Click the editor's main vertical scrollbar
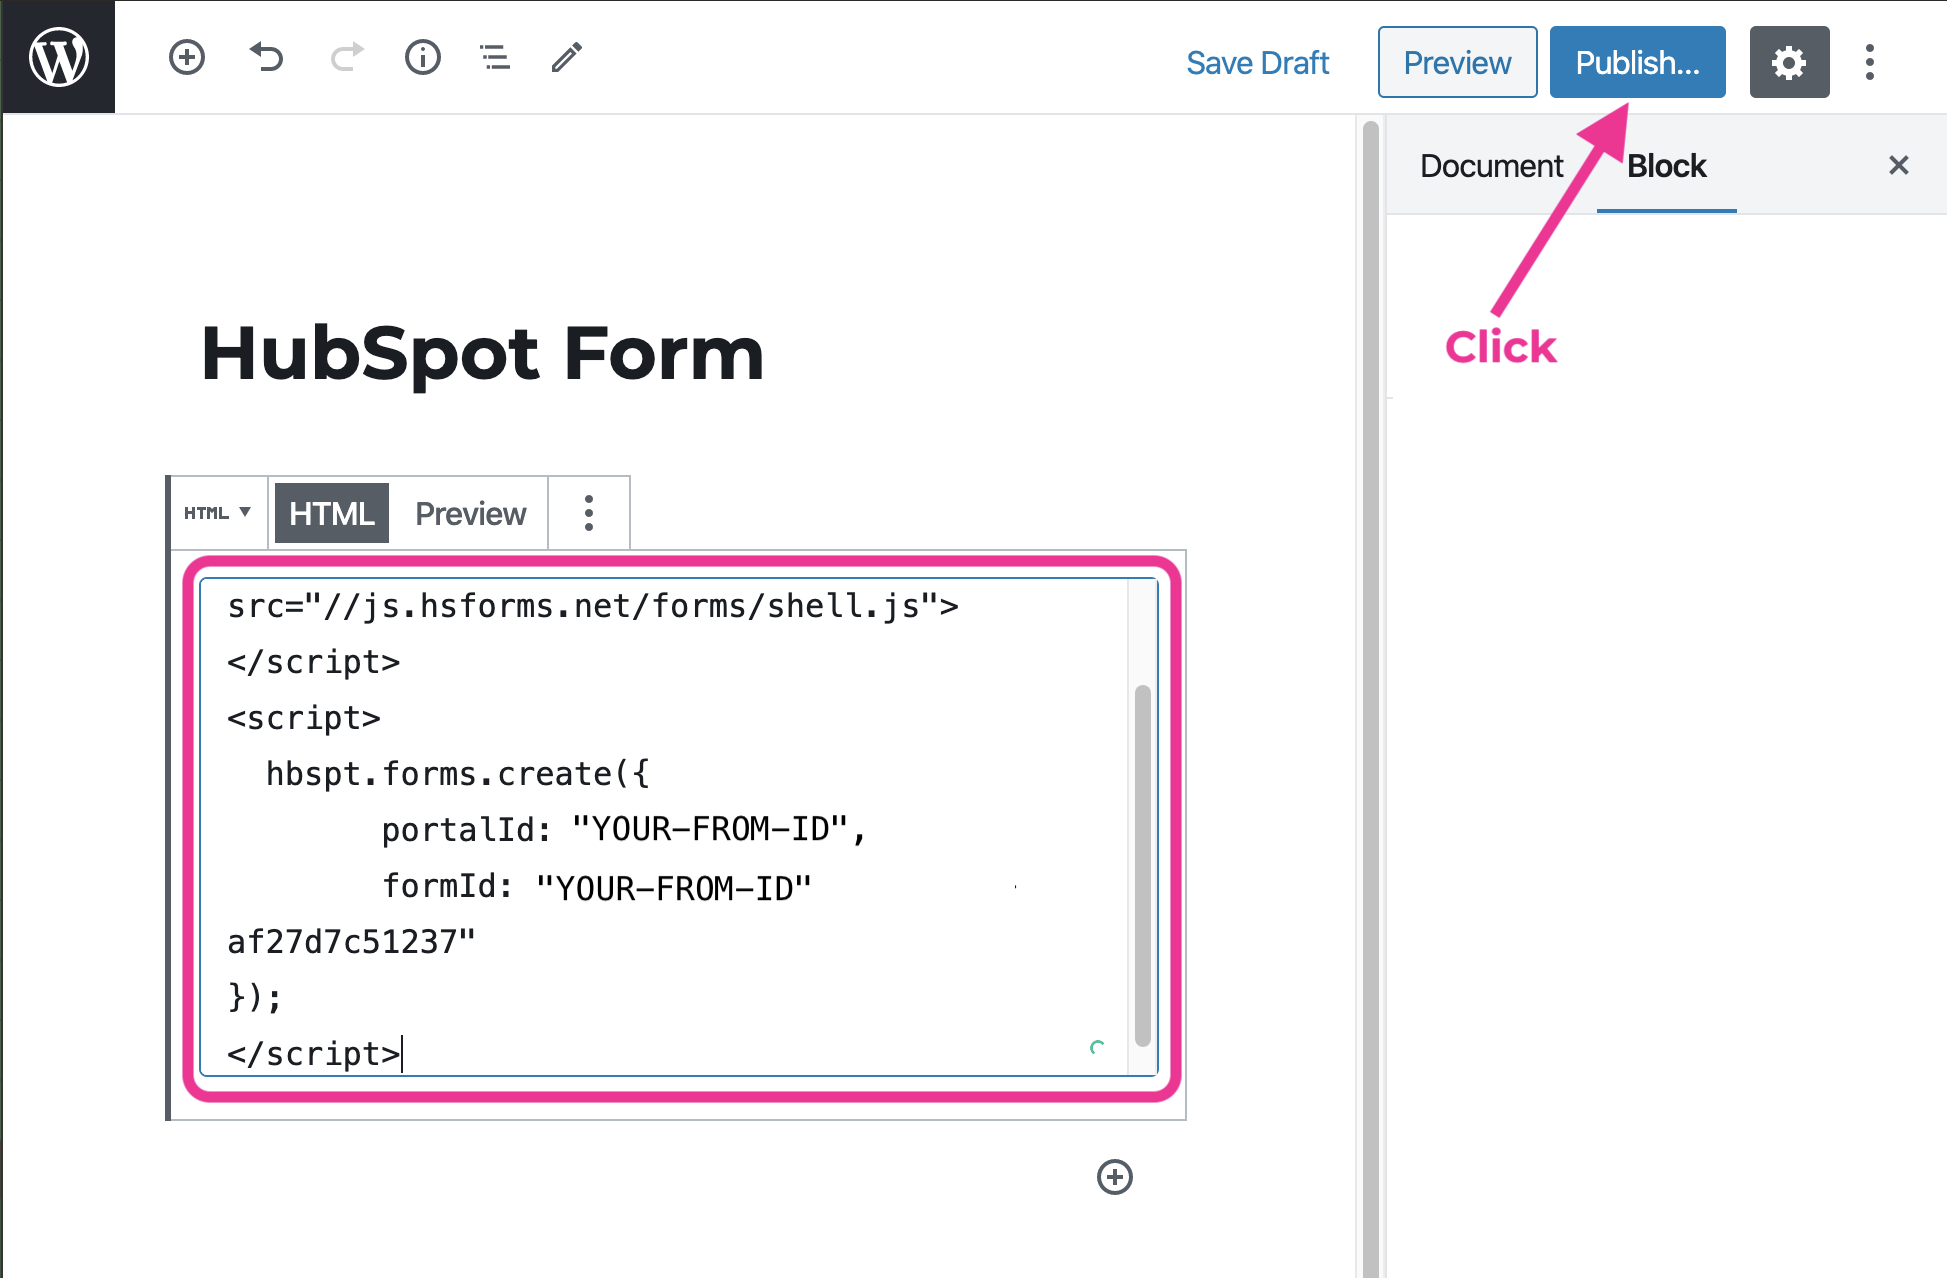 1370,698
